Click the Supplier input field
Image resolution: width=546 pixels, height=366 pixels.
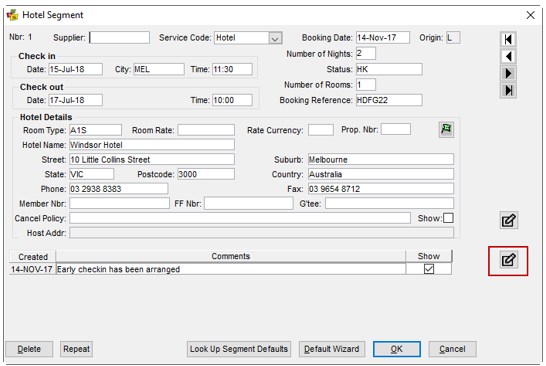119,38
